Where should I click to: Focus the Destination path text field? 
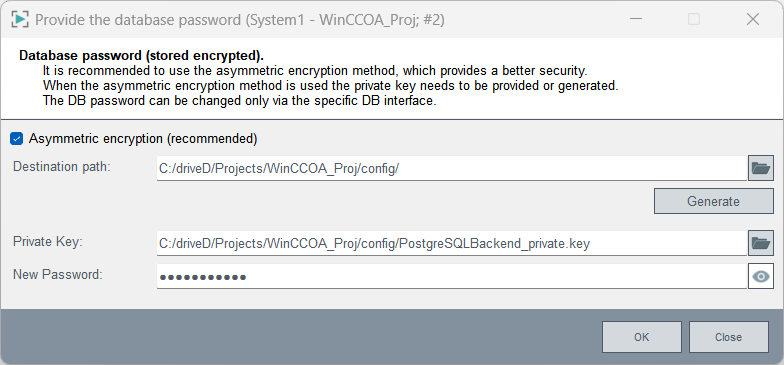click(x=452, y=168)
